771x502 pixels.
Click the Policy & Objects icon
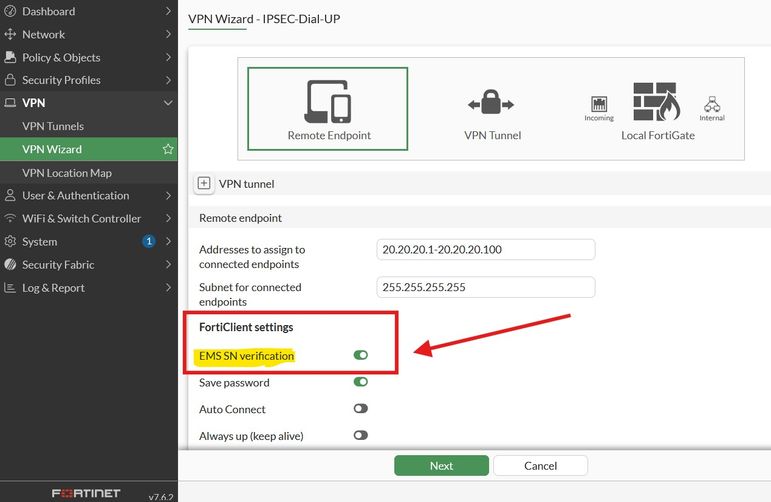point(10,57)
